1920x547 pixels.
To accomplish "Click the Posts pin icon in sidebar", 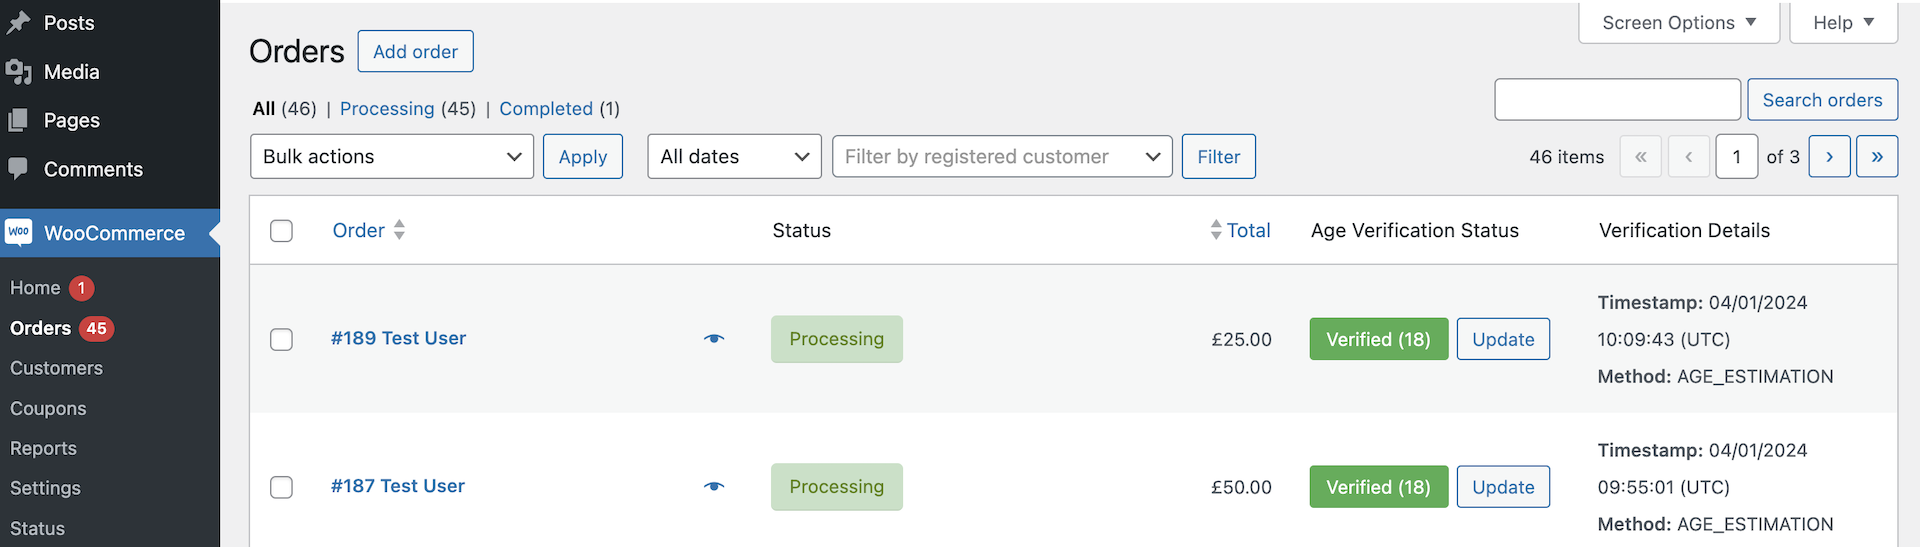I will click(18, 23).
